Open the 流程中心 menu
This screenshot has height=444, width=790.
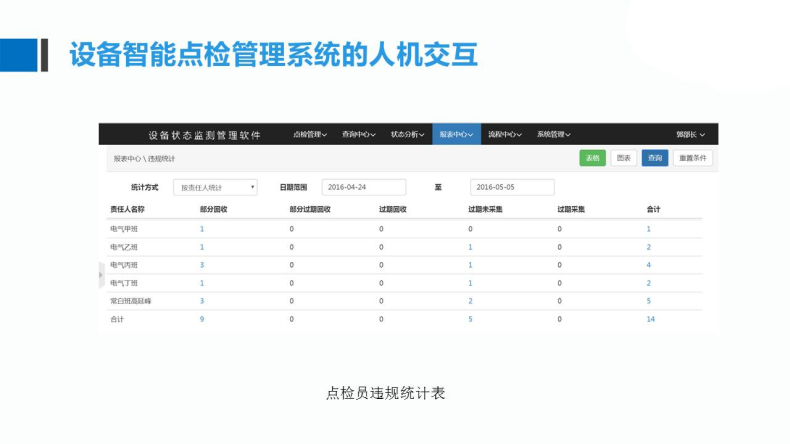click(505, 134)
